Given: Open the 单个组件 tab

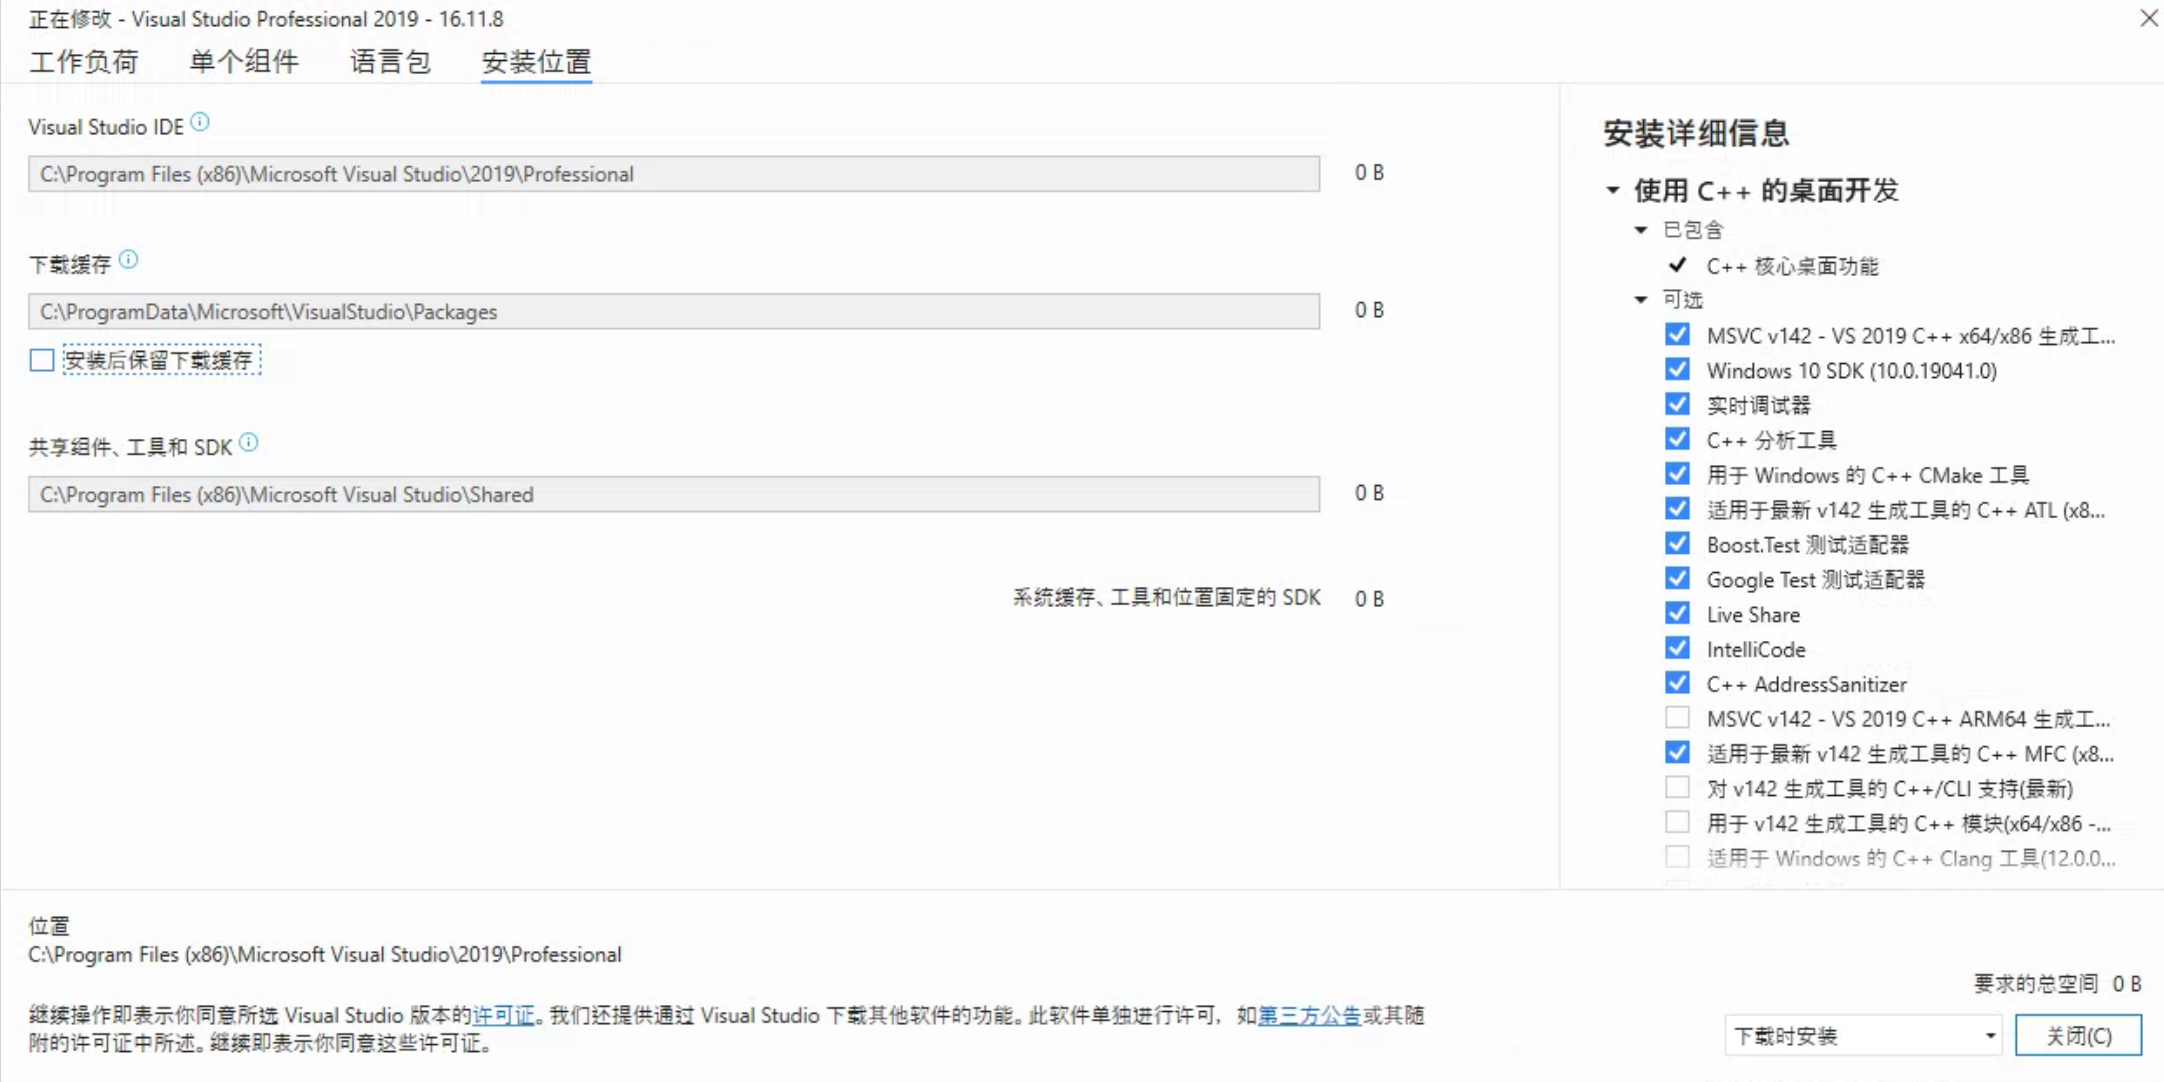Looking at the screenshot, I should pyautogui.click(x=244, y=62).
